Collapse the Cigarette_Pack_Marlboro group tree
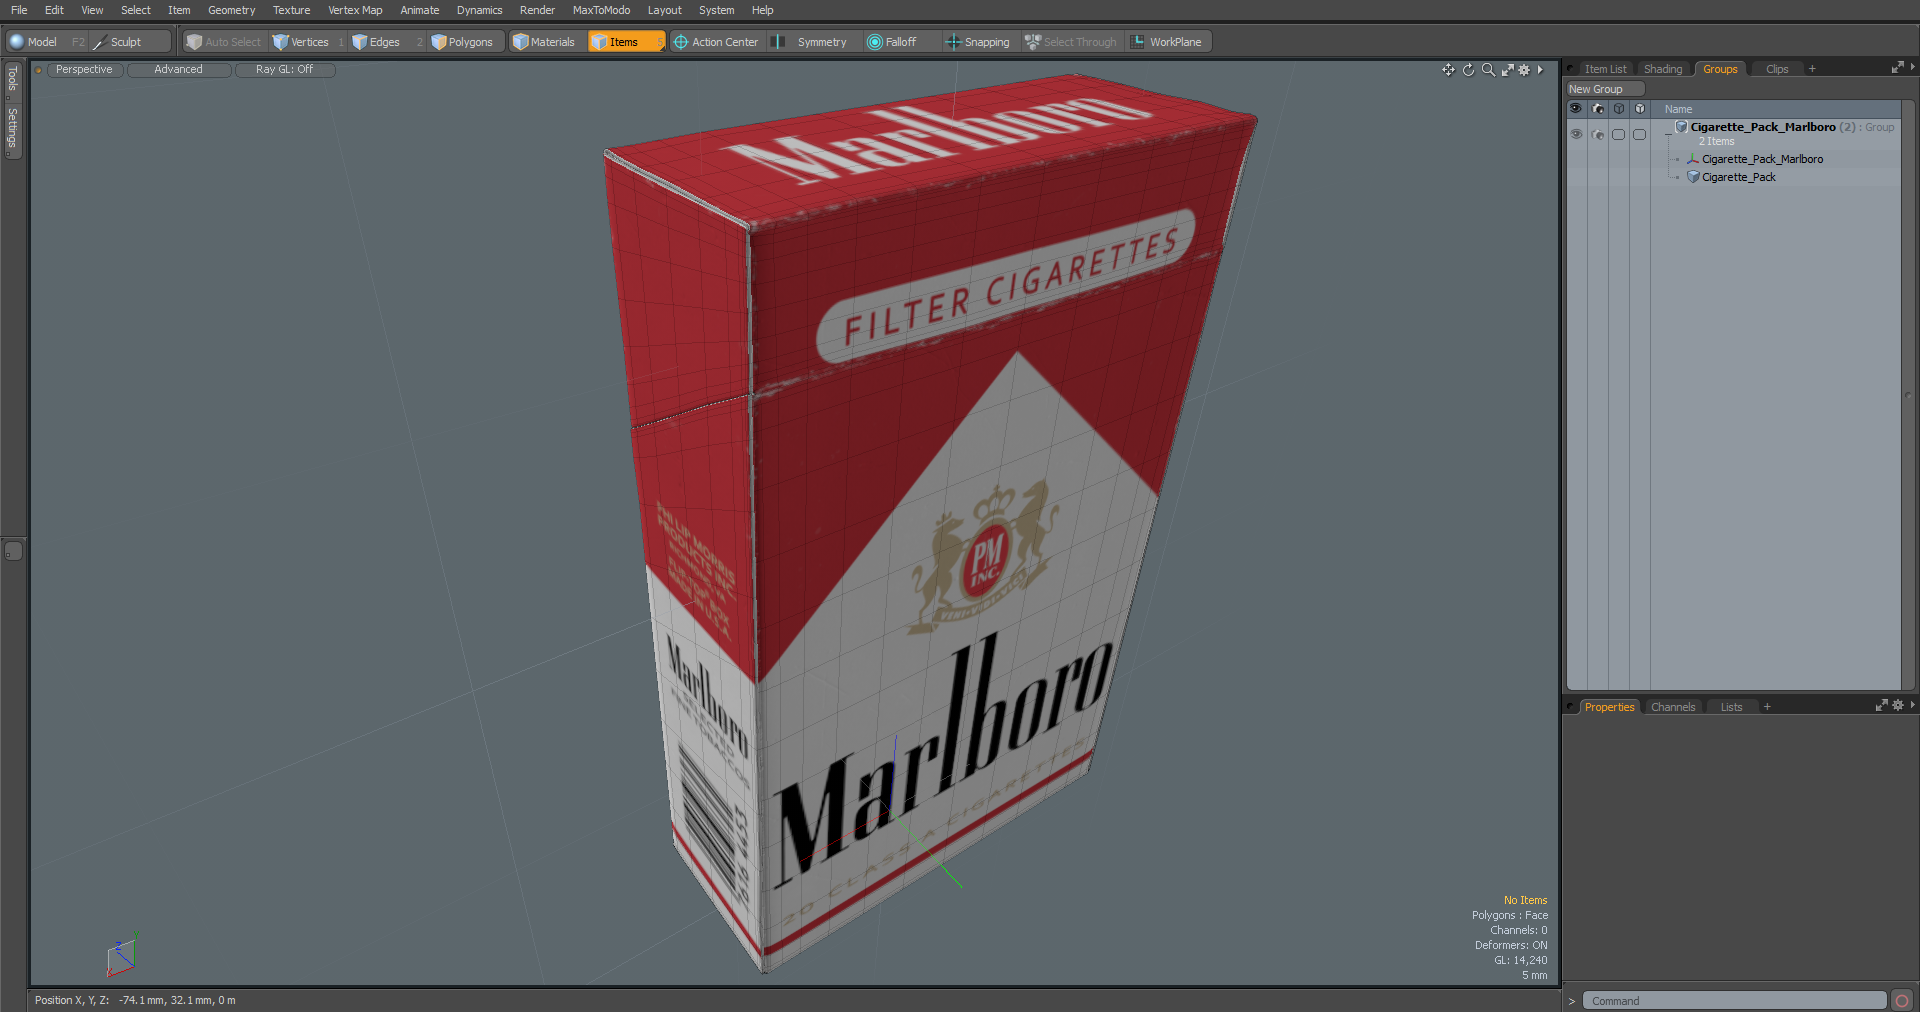 click(x=1667, y=134)
